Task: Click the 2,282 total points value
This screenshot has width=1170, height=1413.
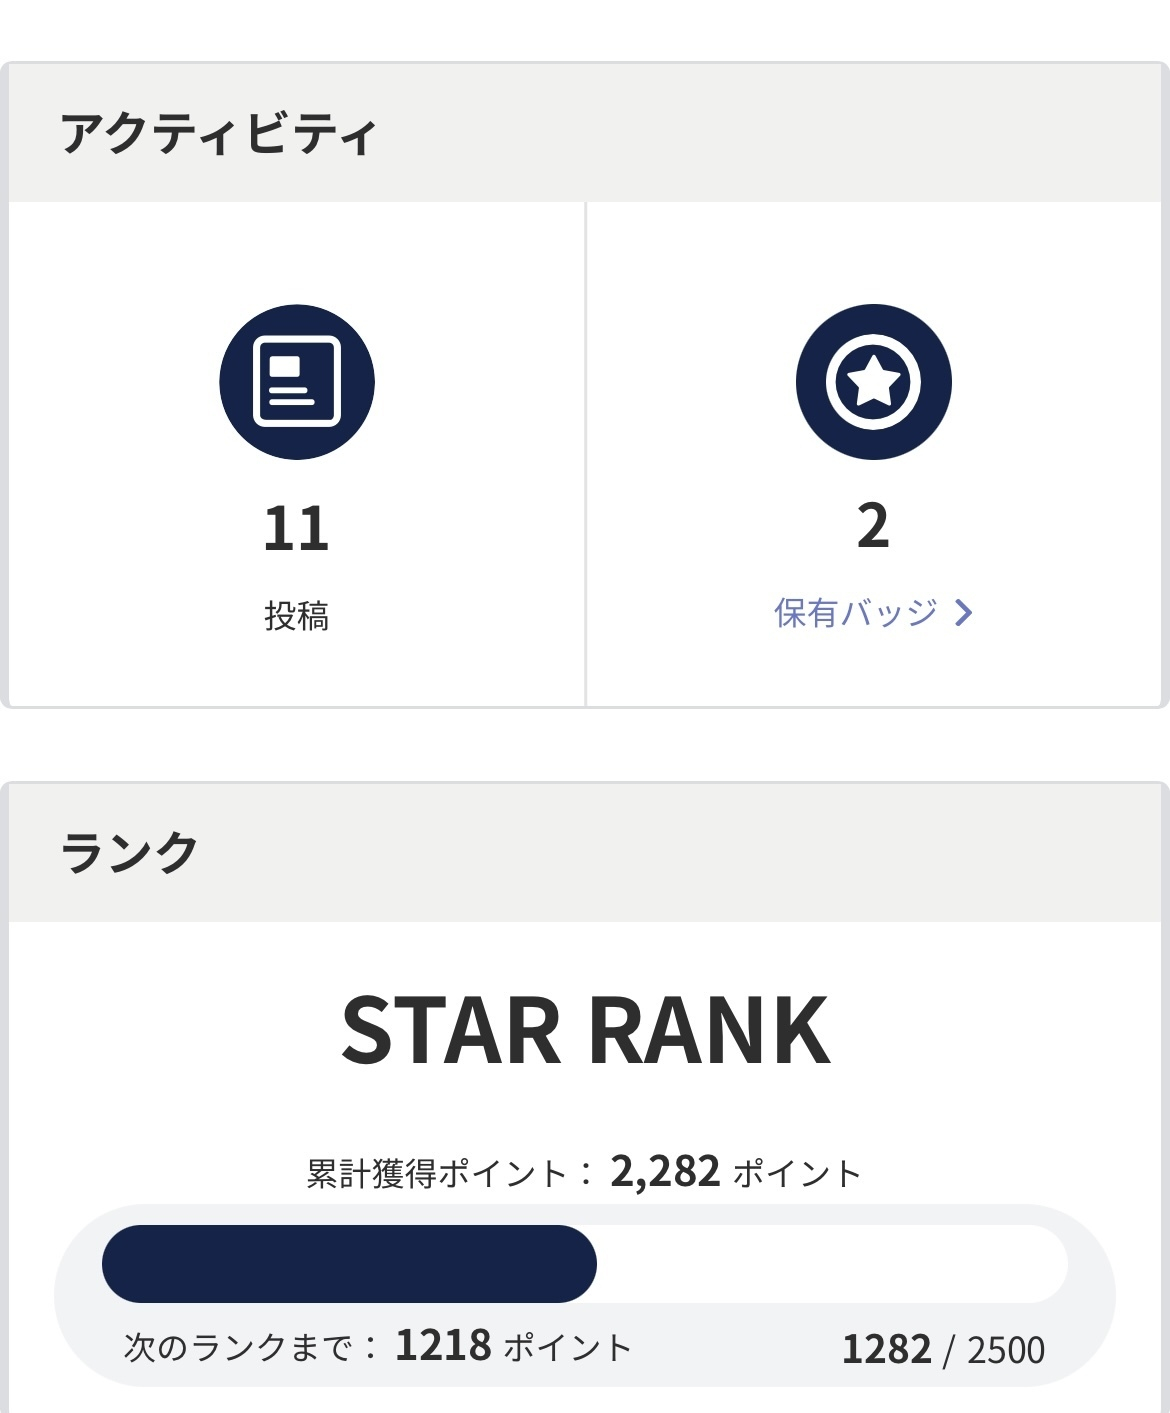Action: pos(665,1171)
